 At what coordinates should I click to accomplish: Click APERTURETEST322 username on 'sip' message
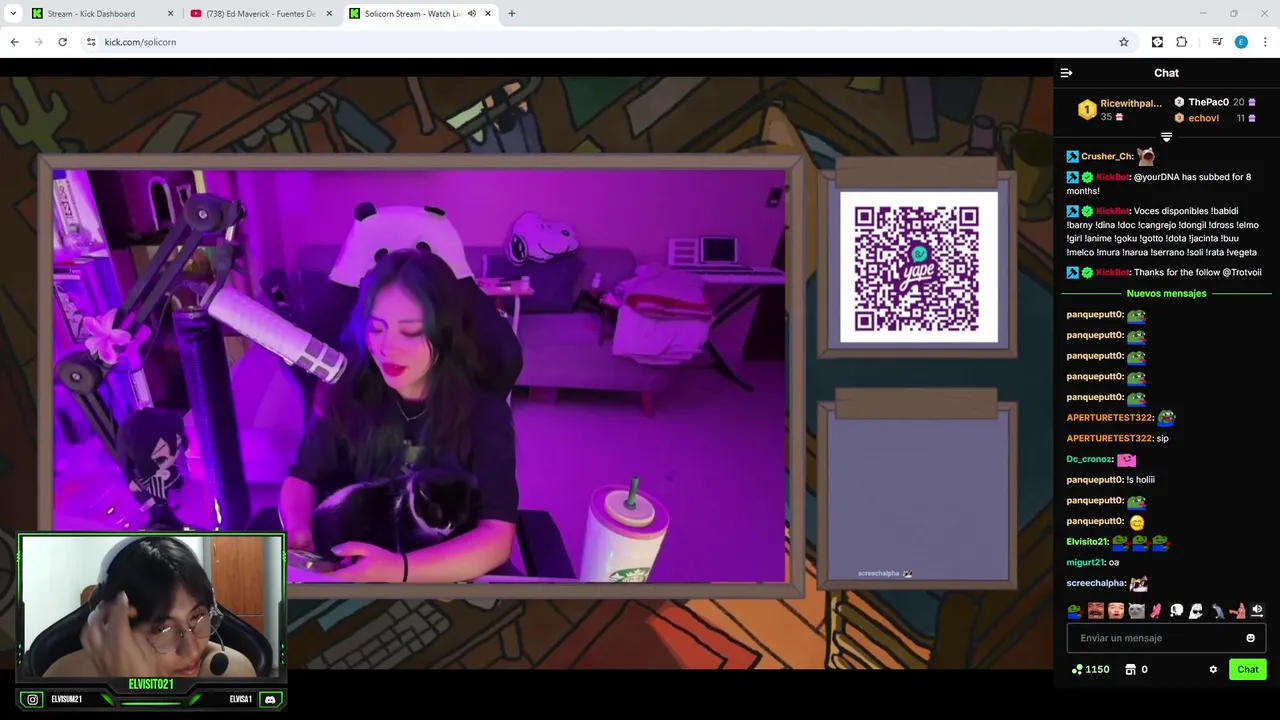point(1110,438)
